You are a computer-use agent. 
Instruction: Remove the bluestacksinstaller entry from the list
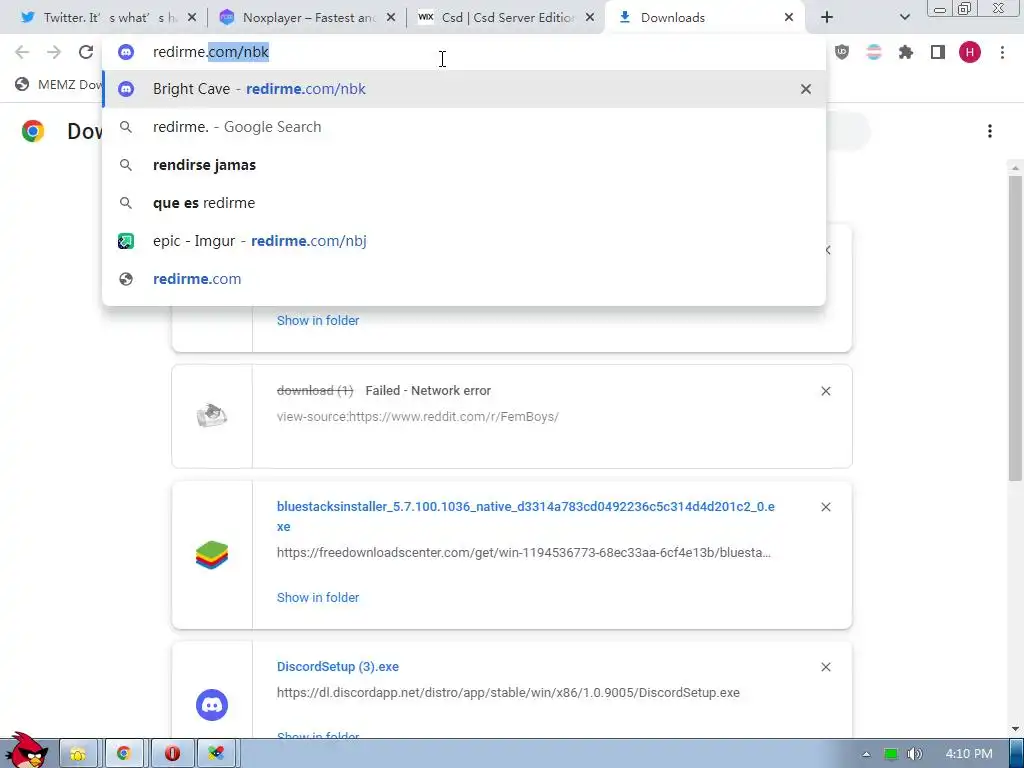point(825,507)
